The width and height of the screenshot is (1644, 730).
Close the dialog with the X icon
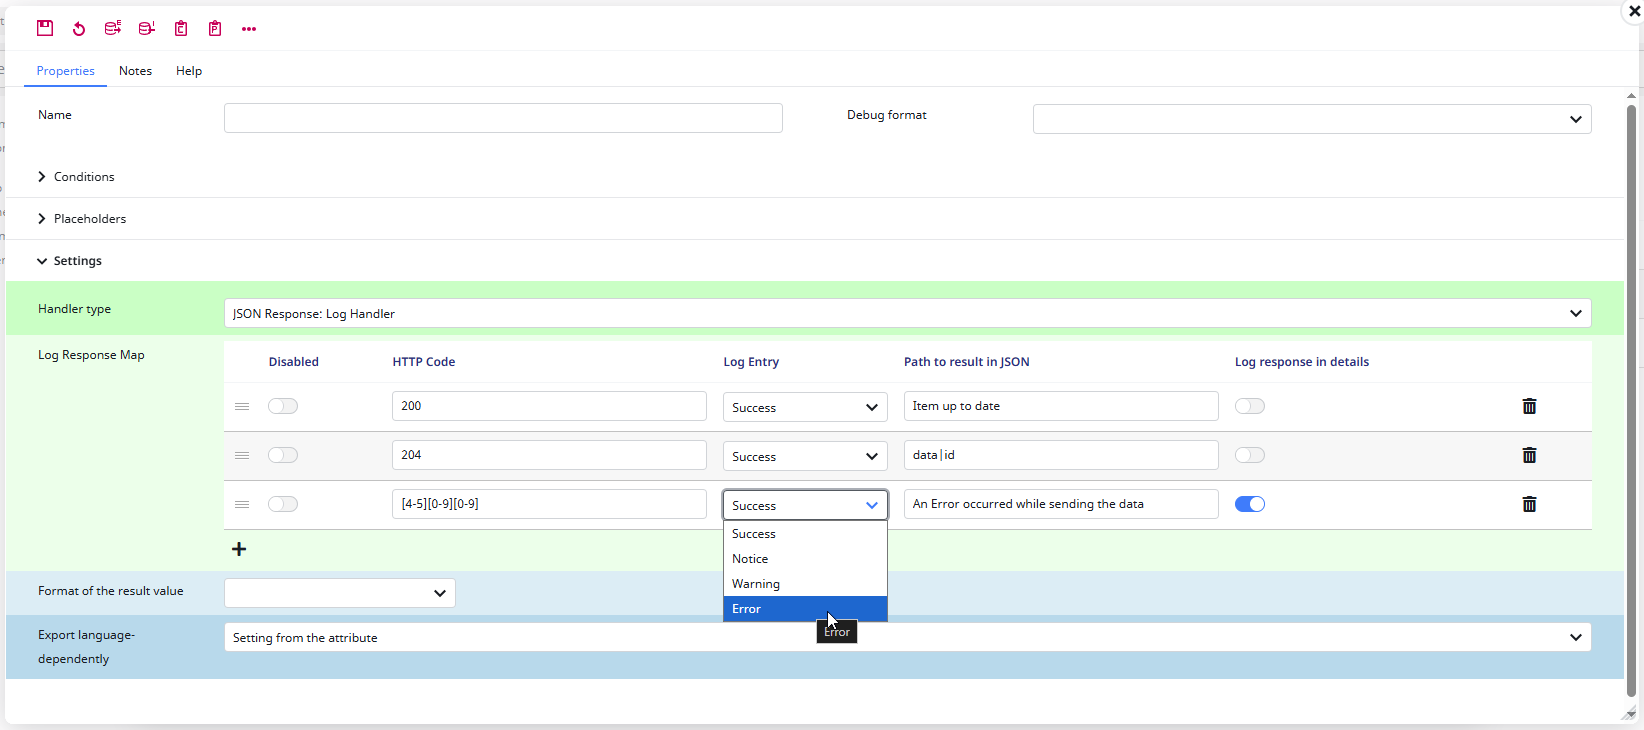tap(1634, 11)
